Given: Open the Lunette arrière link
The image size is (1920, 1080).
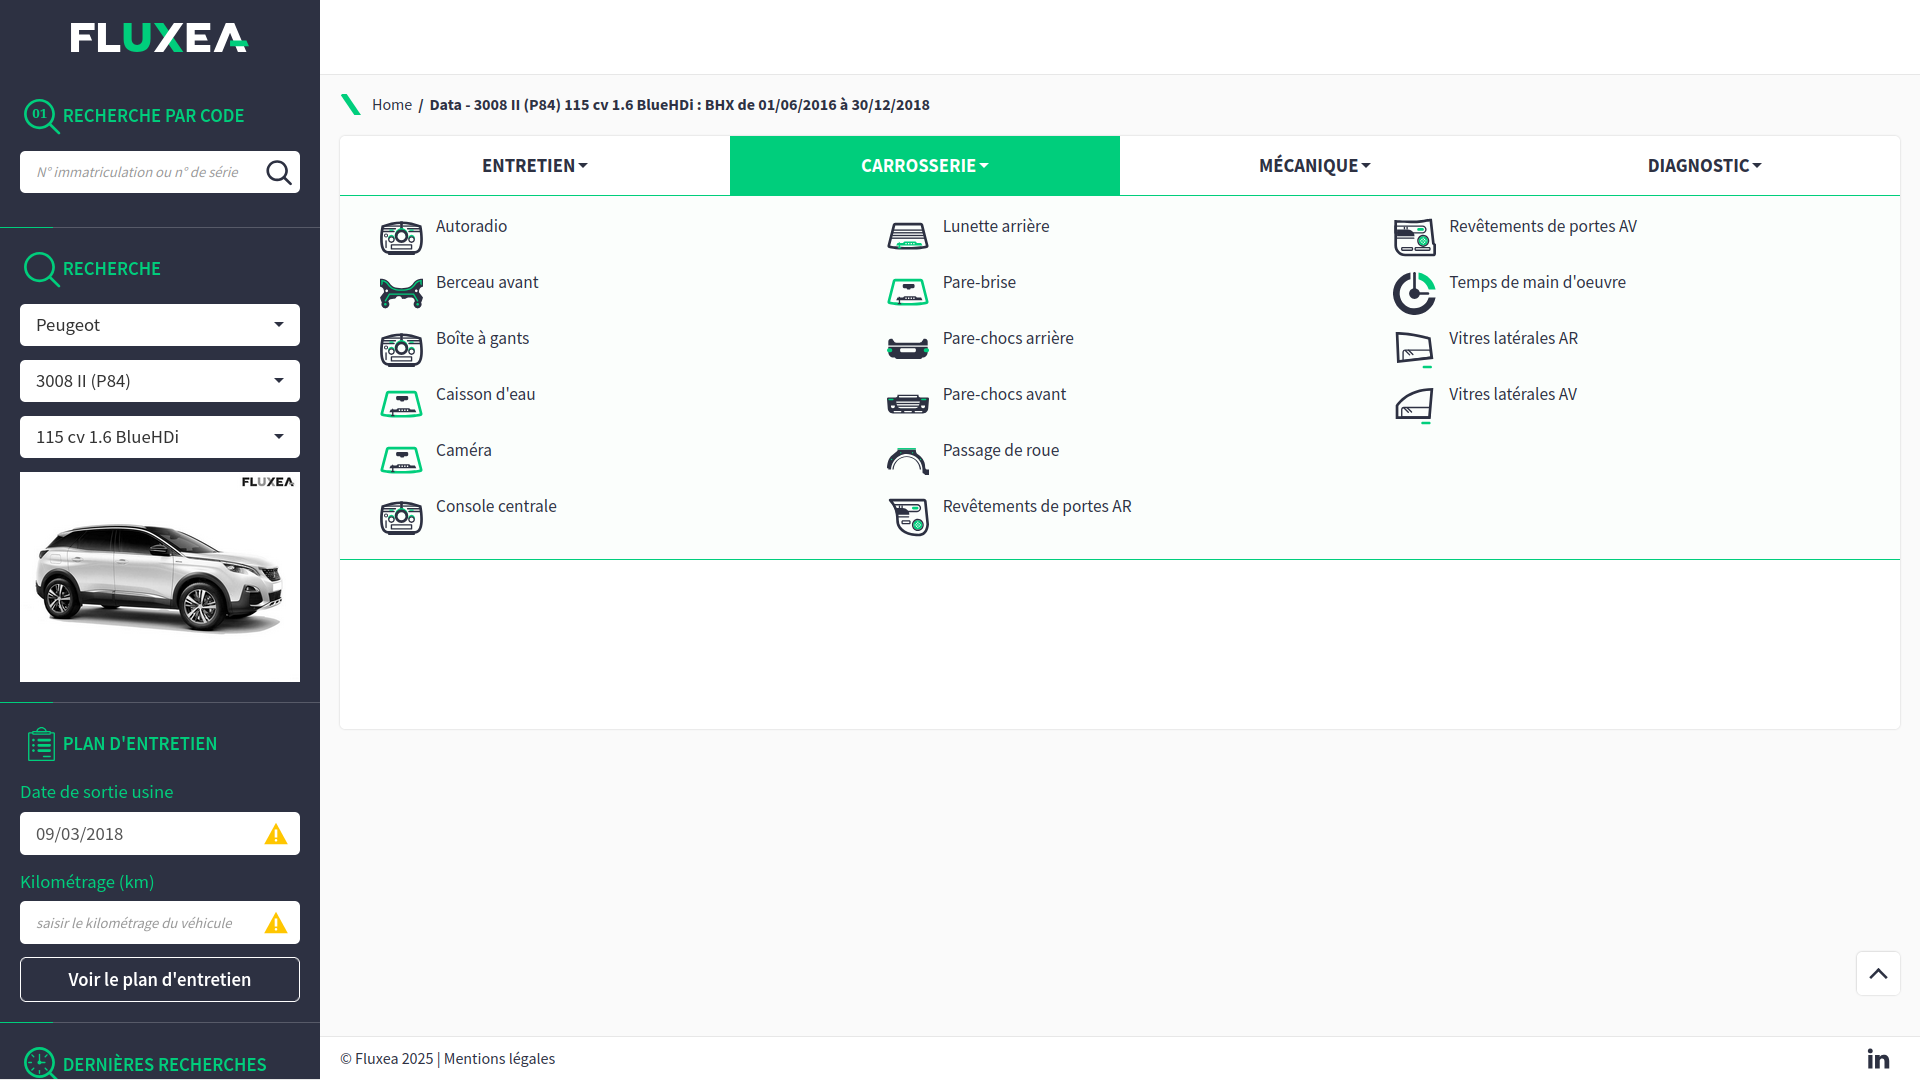Looking at the screenshot, I should (x=996, y=227).
